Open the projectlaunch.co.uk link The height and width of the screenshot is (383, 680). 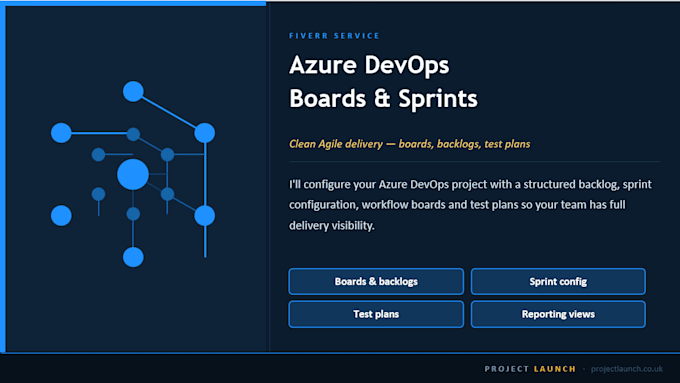627,369
